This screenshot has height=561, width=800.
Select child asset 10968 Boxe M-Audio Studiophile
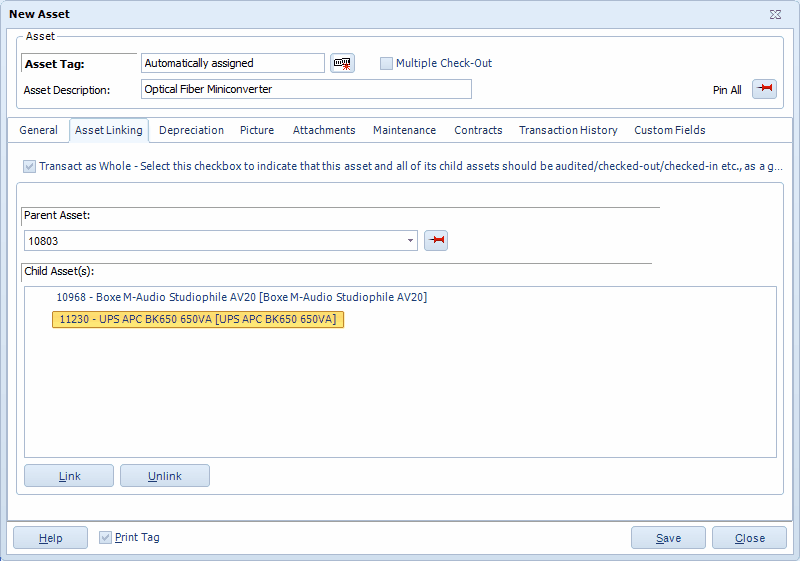coord(241,297)
